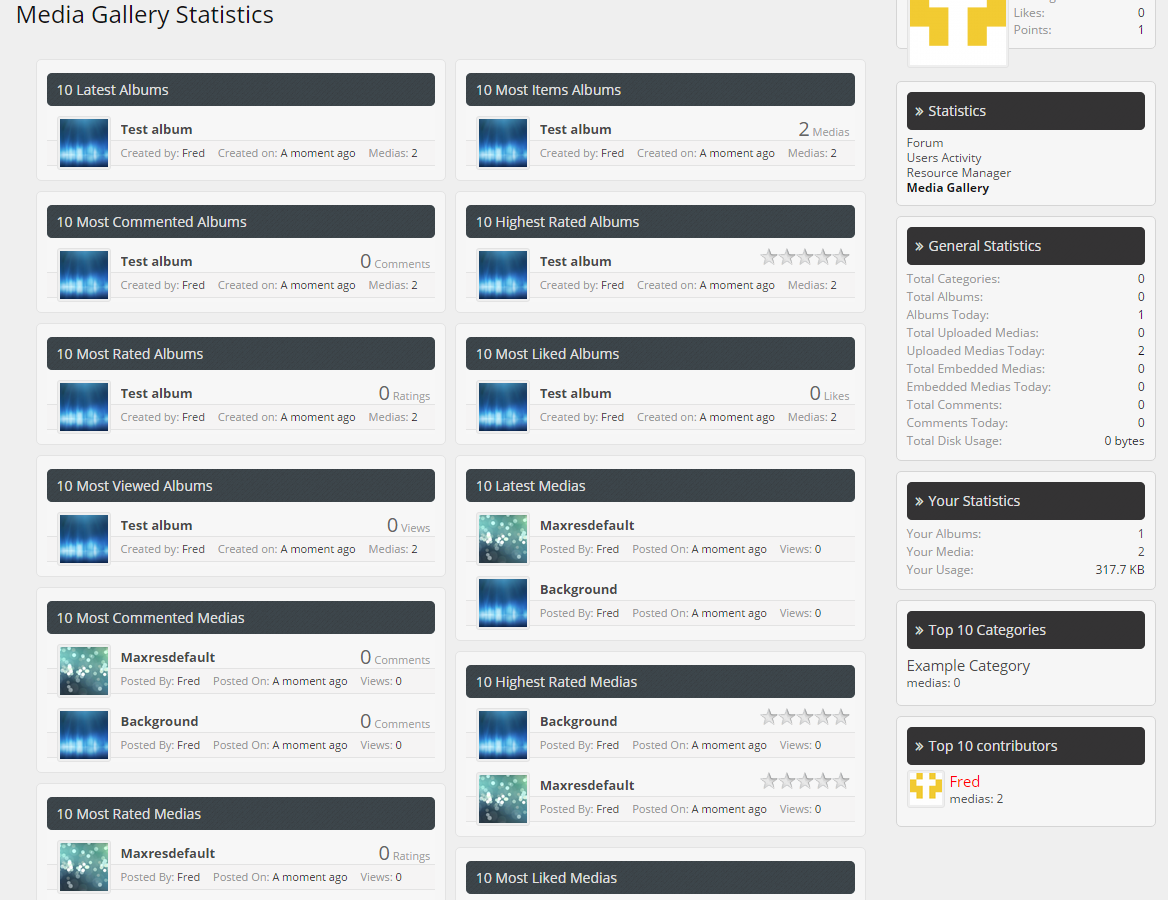The image size is (1168, 900).
Task: Click Background thumbnail in 10 Highest Rated Medias
Action: 503,735
